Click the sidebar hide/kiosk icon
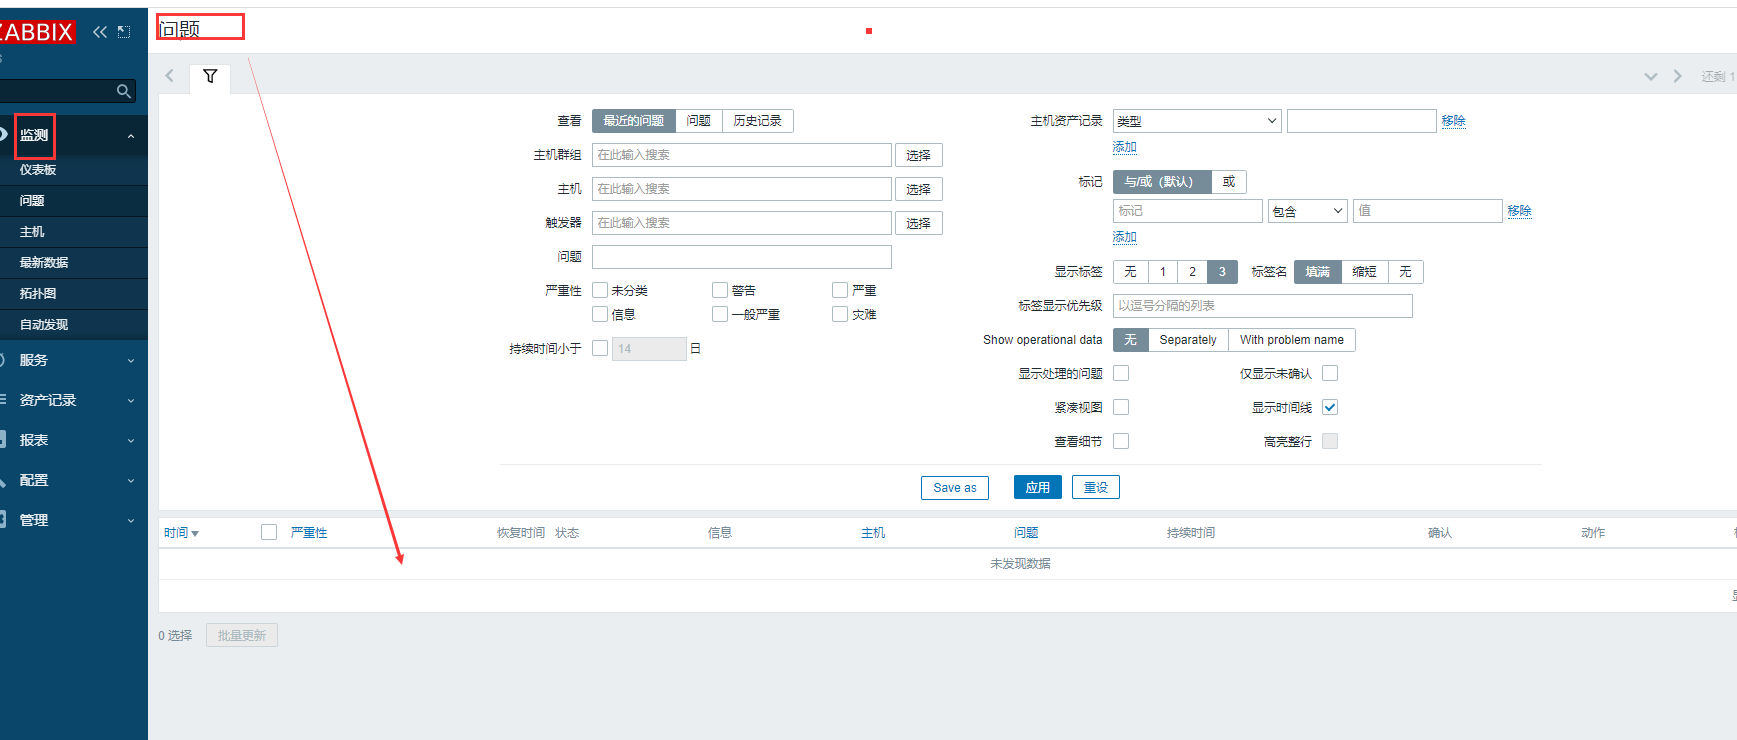Screen dimensions: 1737x740 pyautogui.click(x=124, y=32)
